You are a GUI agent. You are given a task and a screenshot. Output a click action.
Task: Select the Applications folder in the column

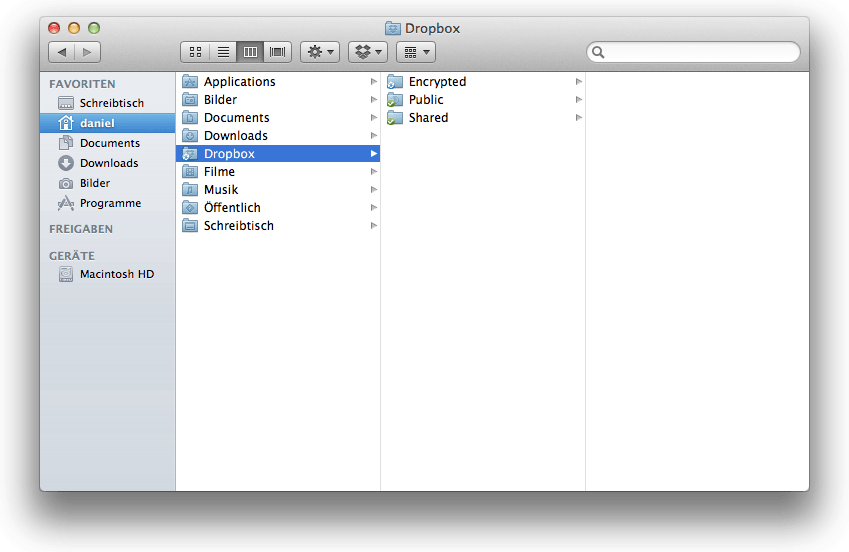[x=278, y=82]
